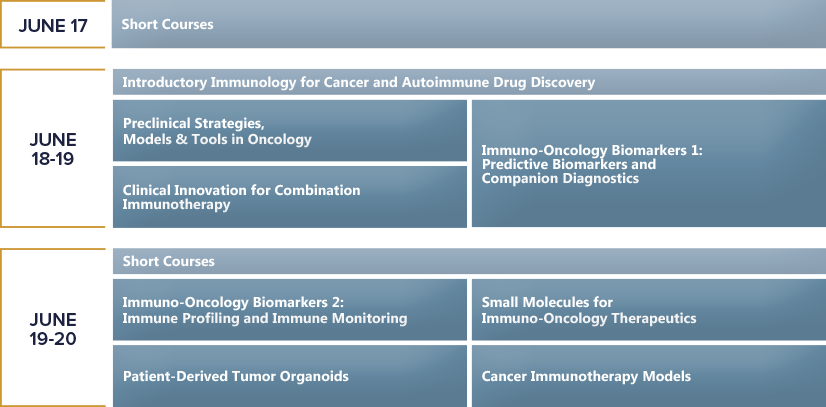
Task: Select Small Molecules for Immuno-Oncology Therapeutics
Action: click(647, 310)
